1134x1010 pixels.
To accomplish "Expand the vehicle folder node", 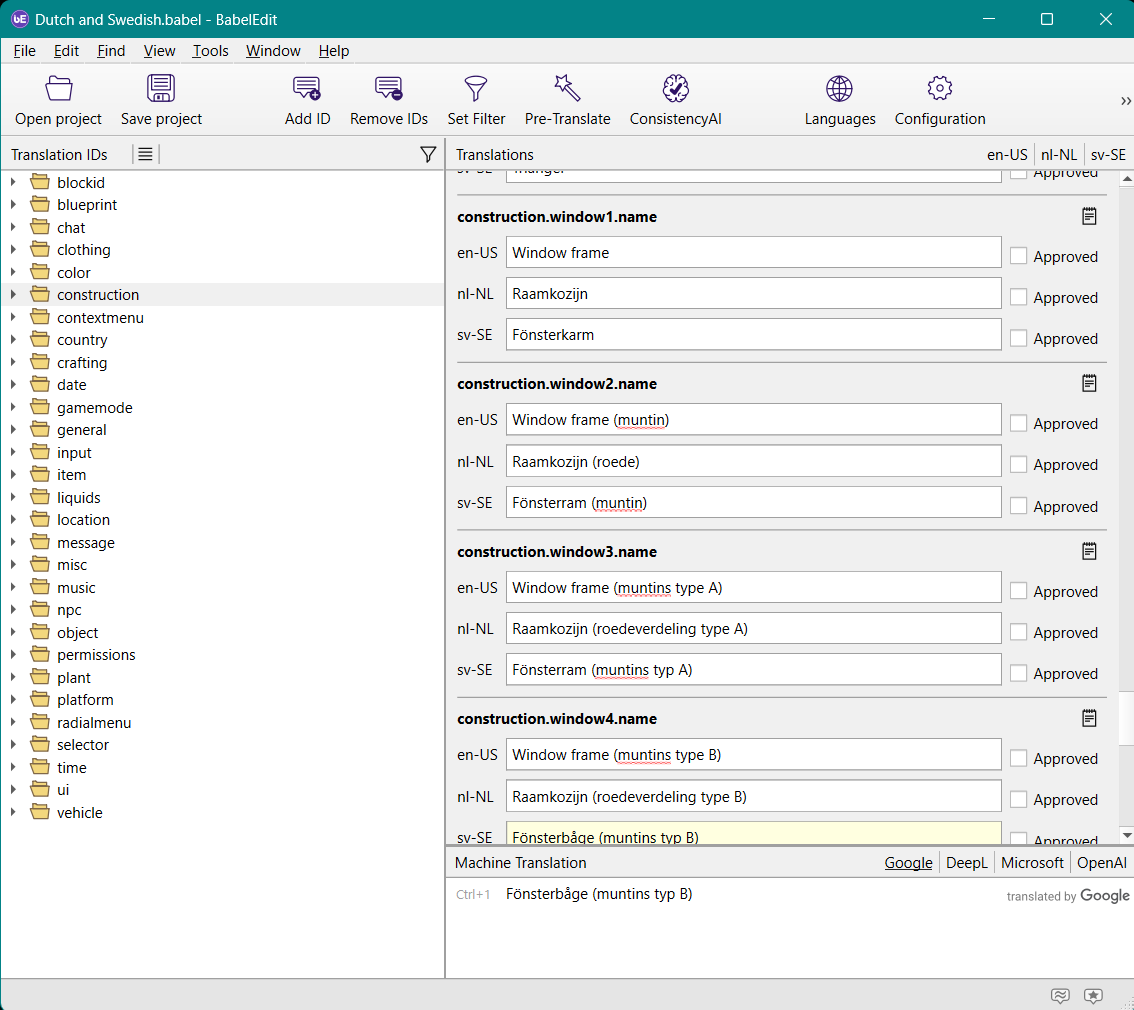I will [x=14, y=813].
